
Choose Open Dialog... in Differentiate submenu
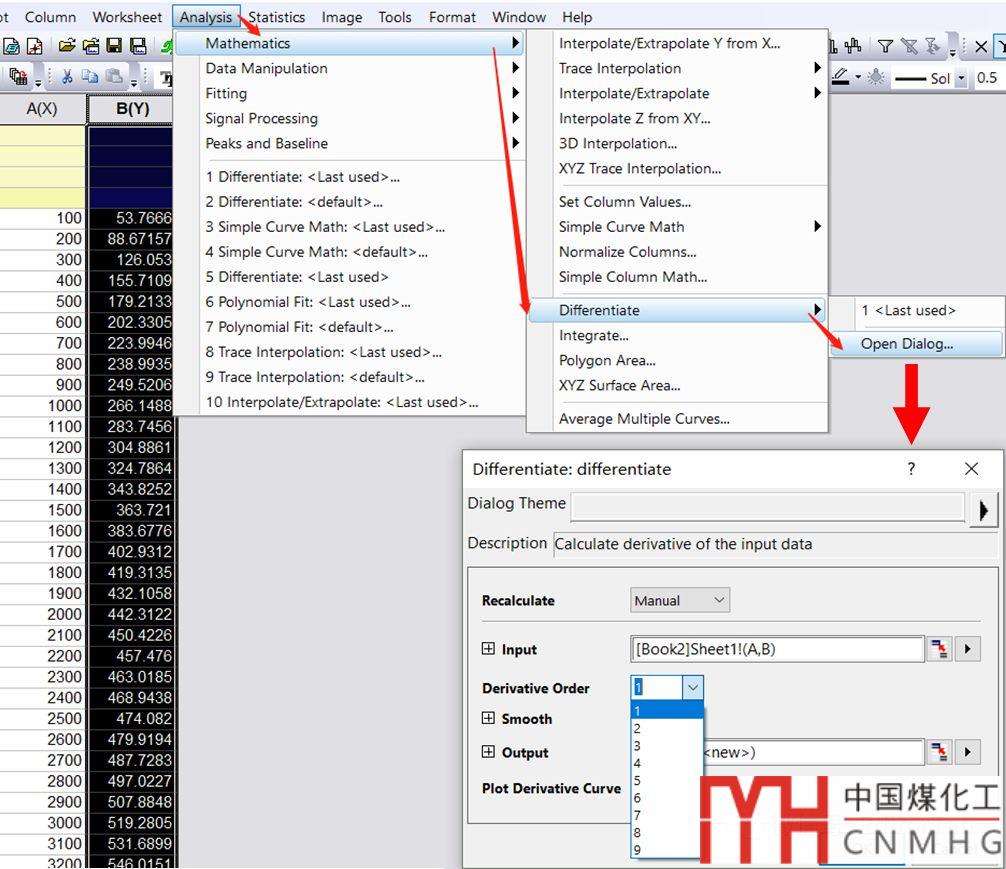click(x=907, y=344)
